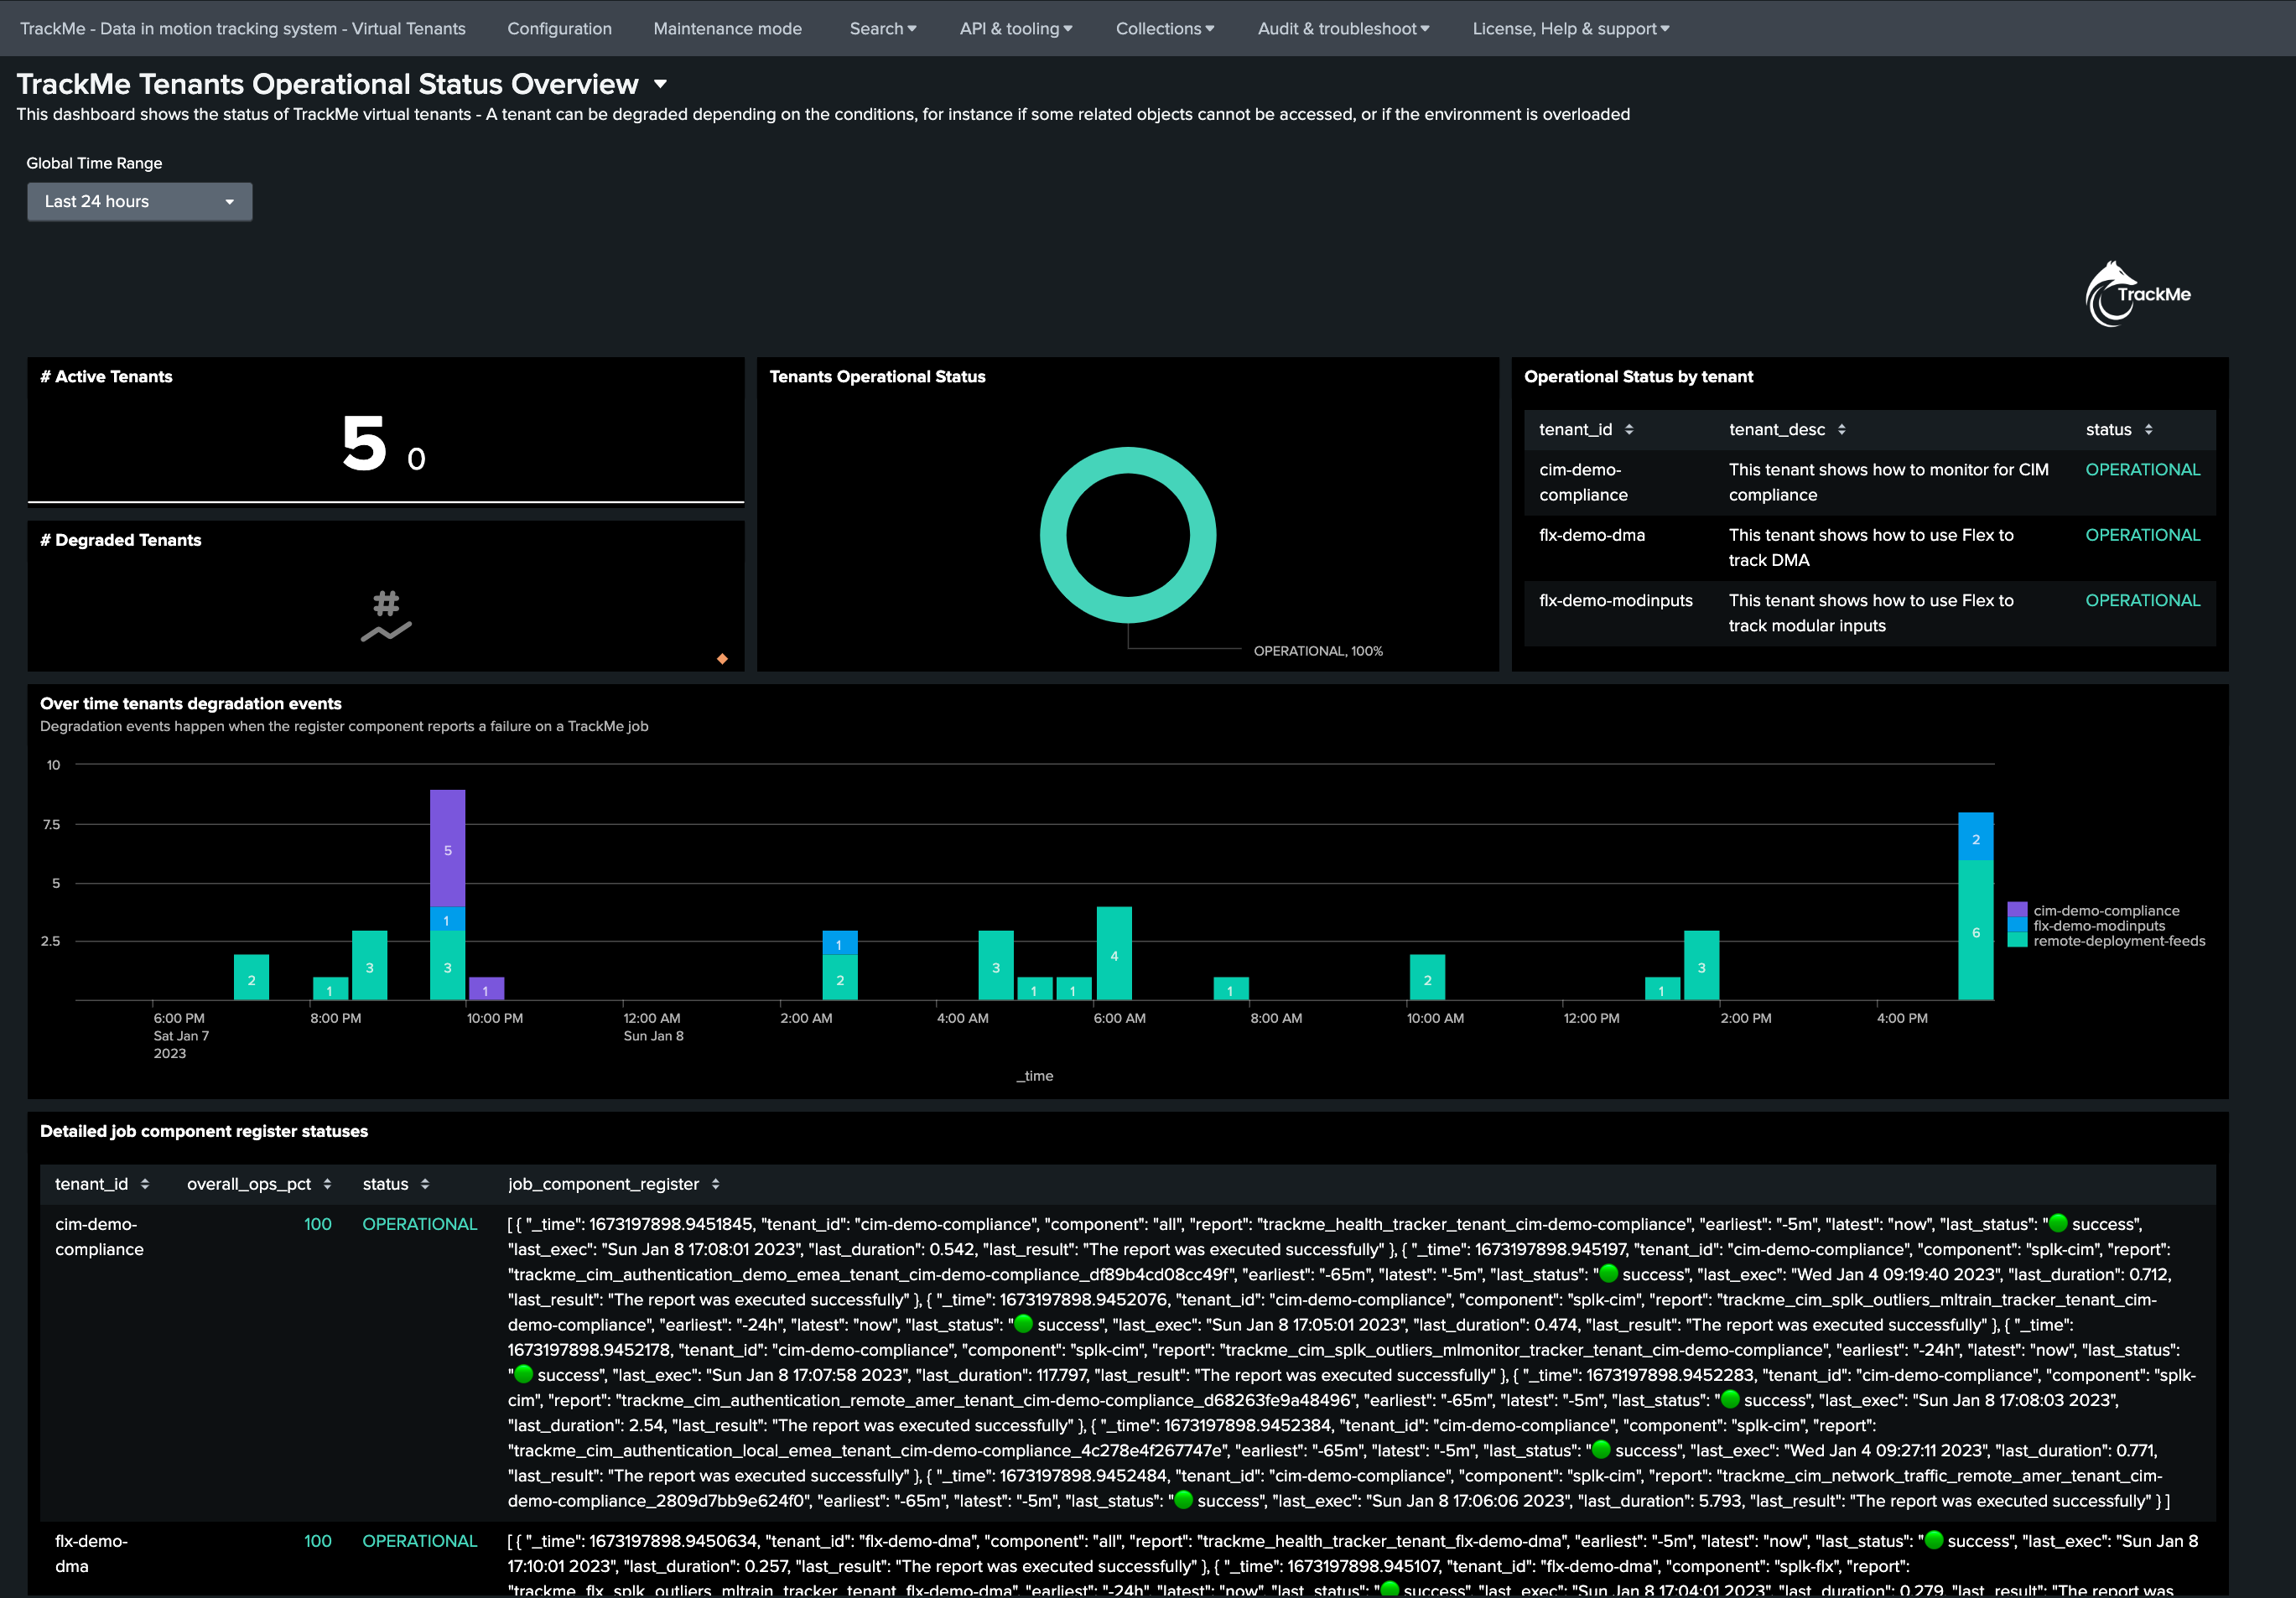This screenshot has width=2296, height=1598.
Task: Toggle the cim-demo-compliance series in chart legend
Action: 2107,910
